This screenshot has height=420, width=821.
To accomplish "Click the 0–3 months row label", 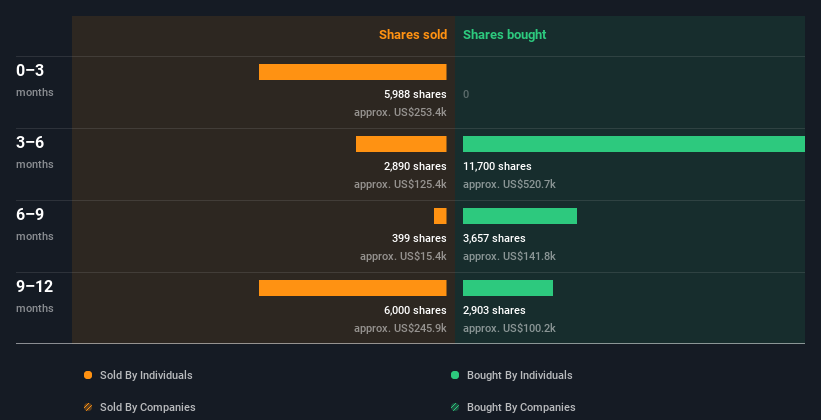I will click(x=35, y=80).
